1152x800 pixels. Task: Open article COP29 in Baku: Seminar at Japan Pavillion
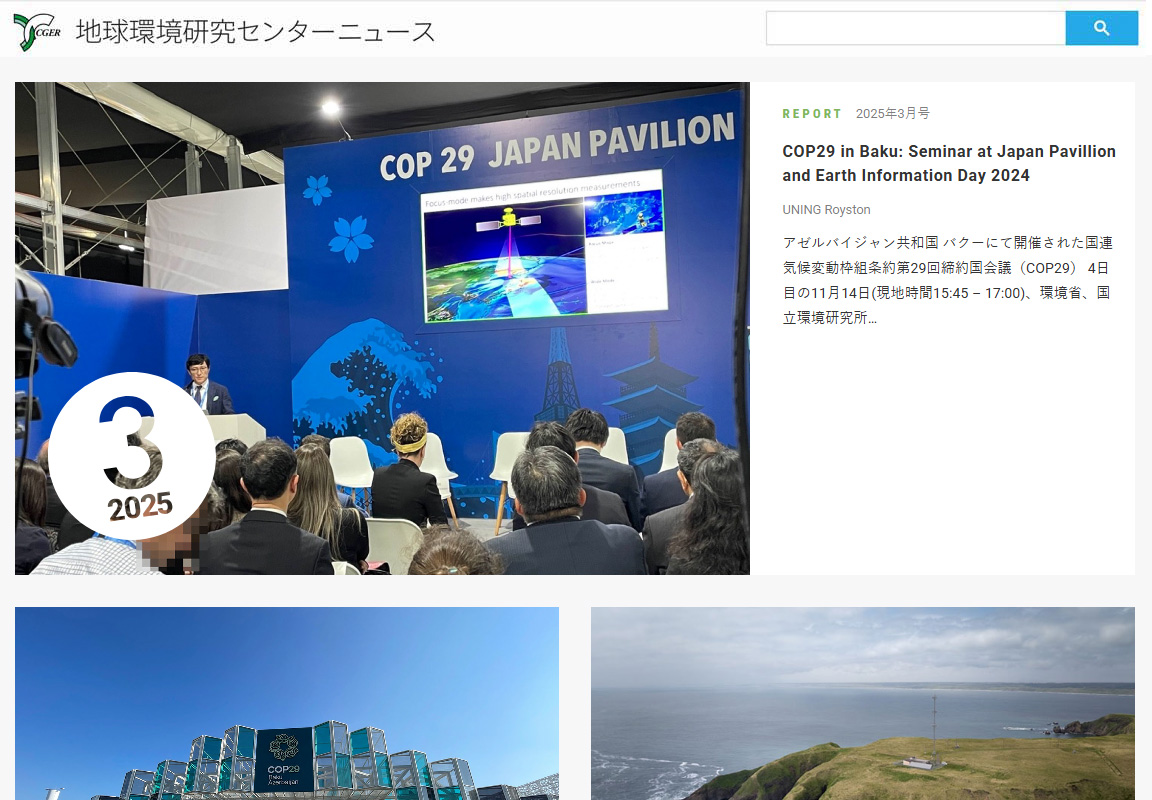coord(948,163)
